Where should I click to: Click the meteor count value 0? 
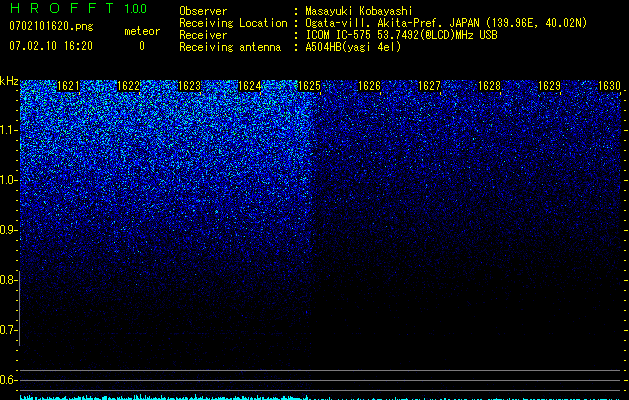pos(142,46)
